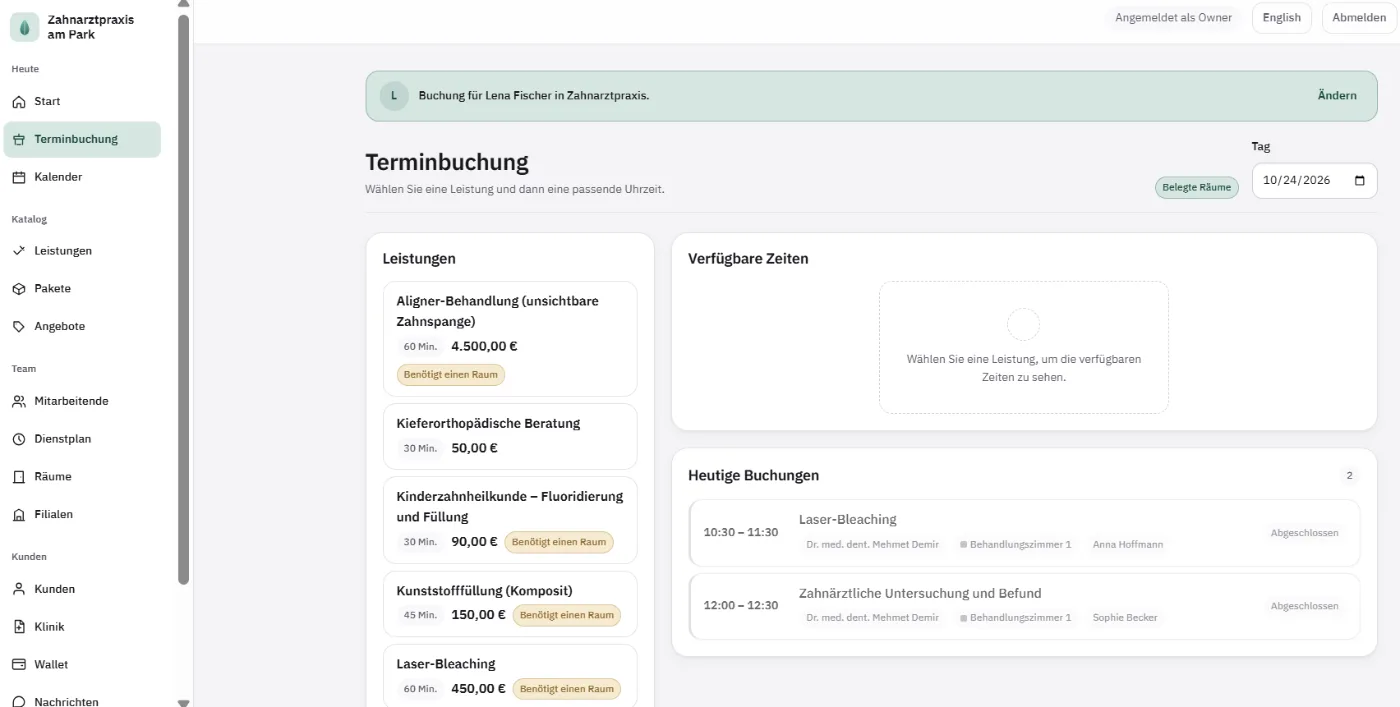
Task: Select the Kieferorthopädische Beratung service
Action: [x=510, y=436]
